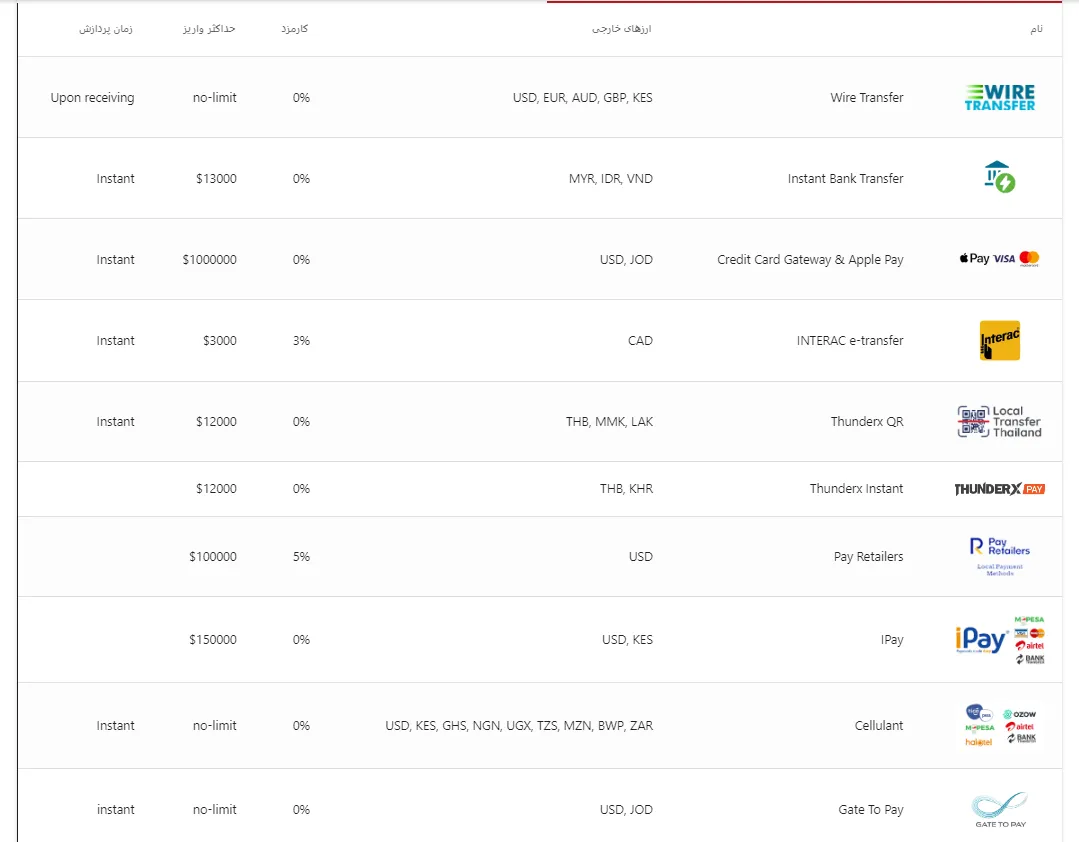
Task: Click the Local Transfer Thailand QR logo
Action: [x=999, y=421]
